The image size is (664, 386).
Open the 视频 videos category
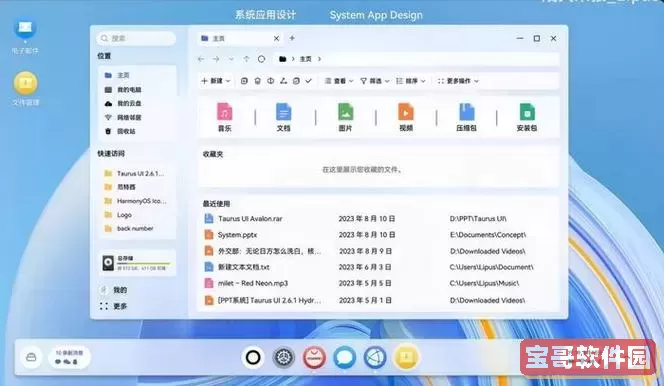click(x=406, y=117)
